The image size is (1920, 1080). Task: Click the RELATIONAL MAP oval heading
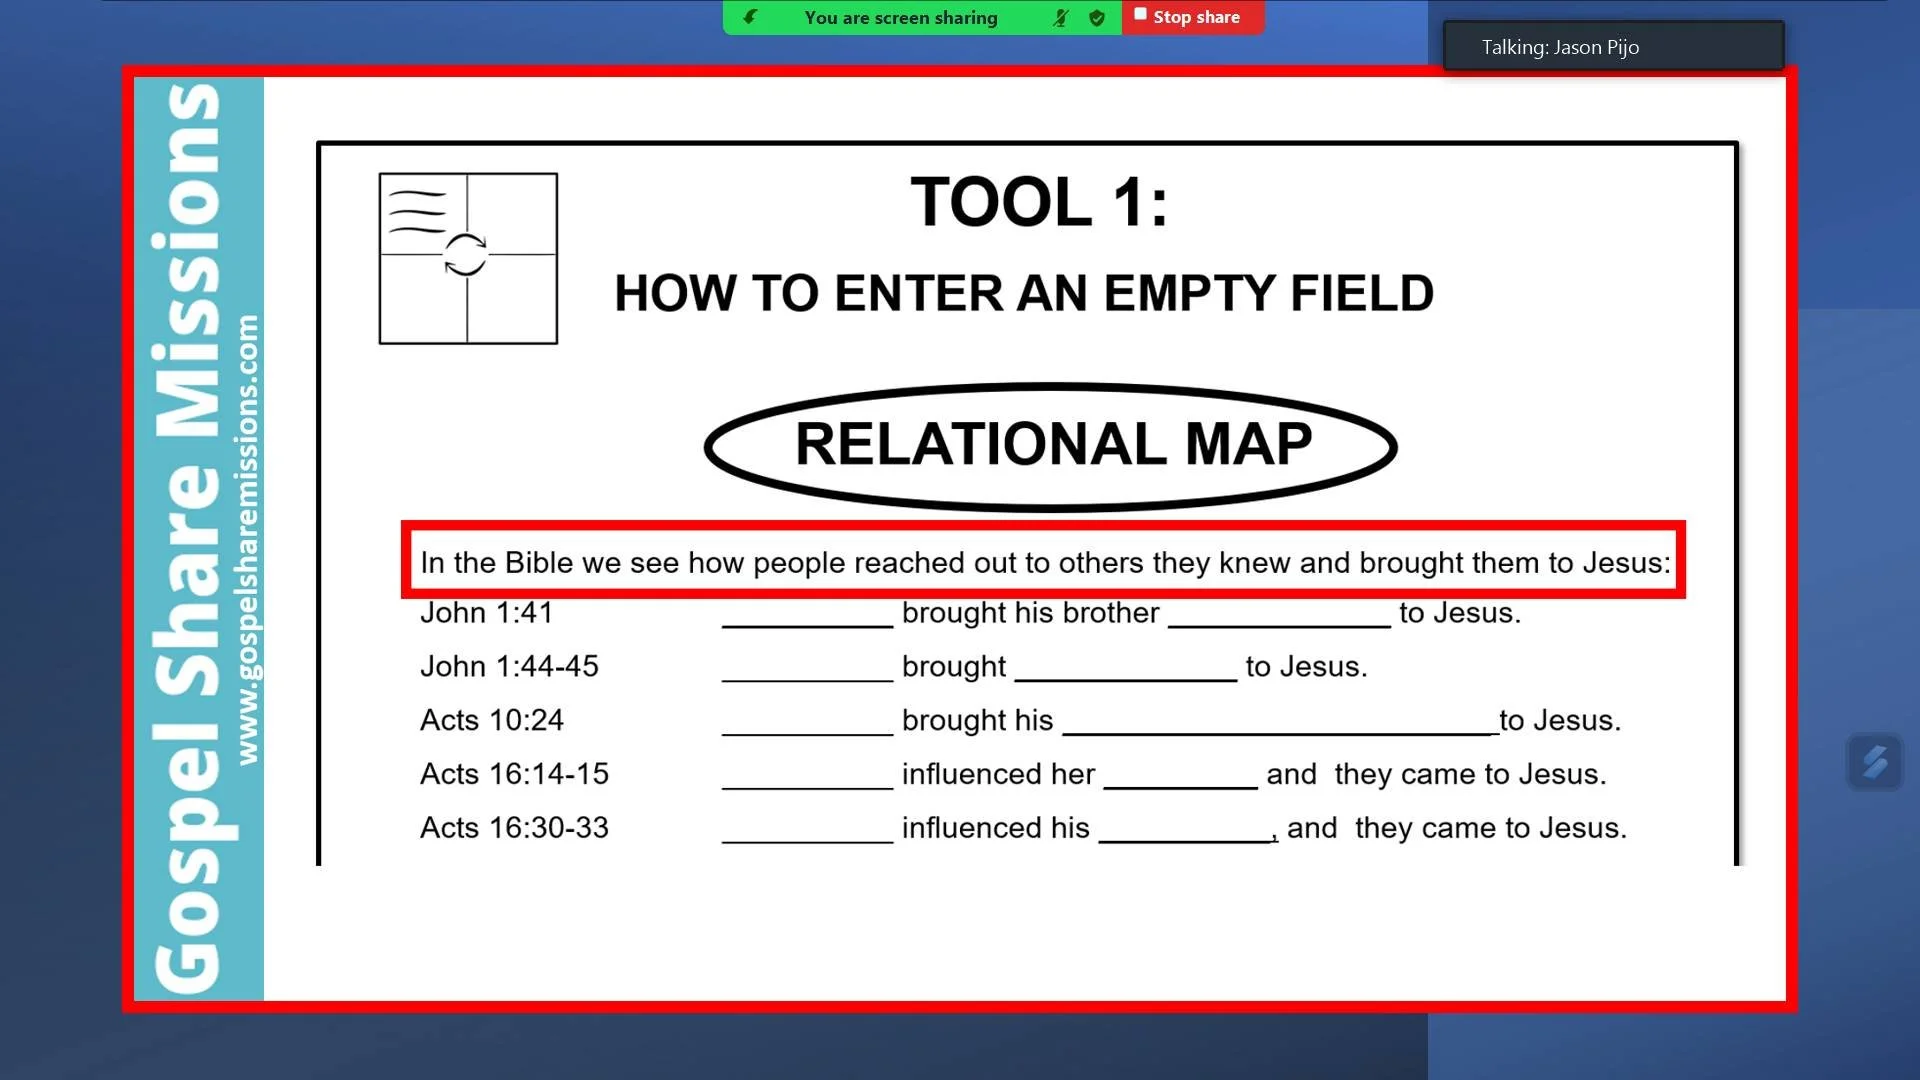1051,445
